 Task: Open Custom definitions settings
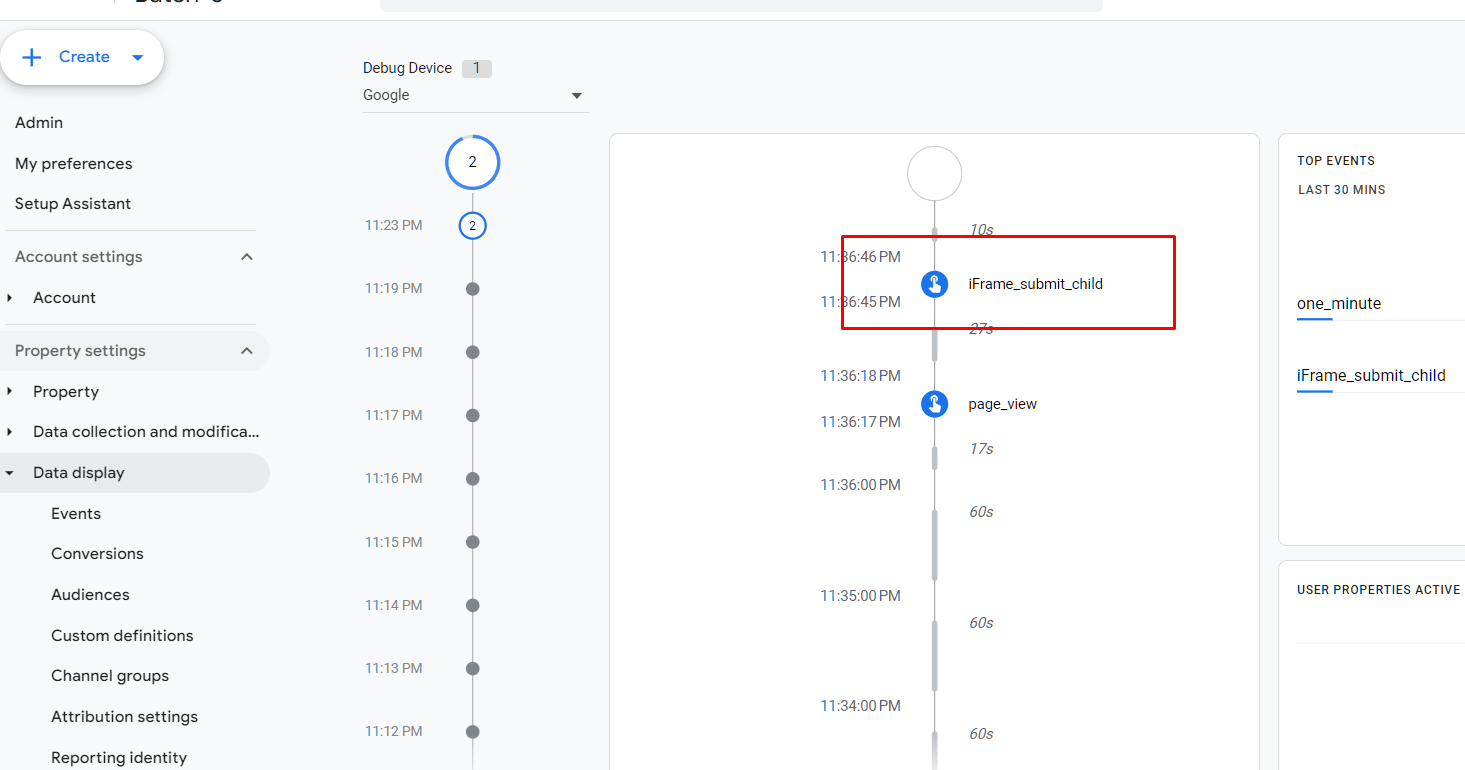pos(122,636)
